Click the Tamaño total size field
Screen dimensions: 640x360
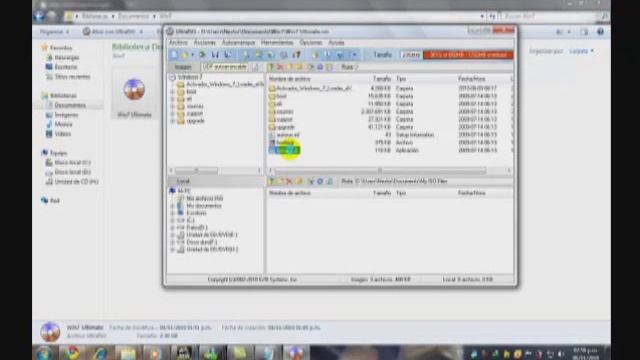[411, 55]
